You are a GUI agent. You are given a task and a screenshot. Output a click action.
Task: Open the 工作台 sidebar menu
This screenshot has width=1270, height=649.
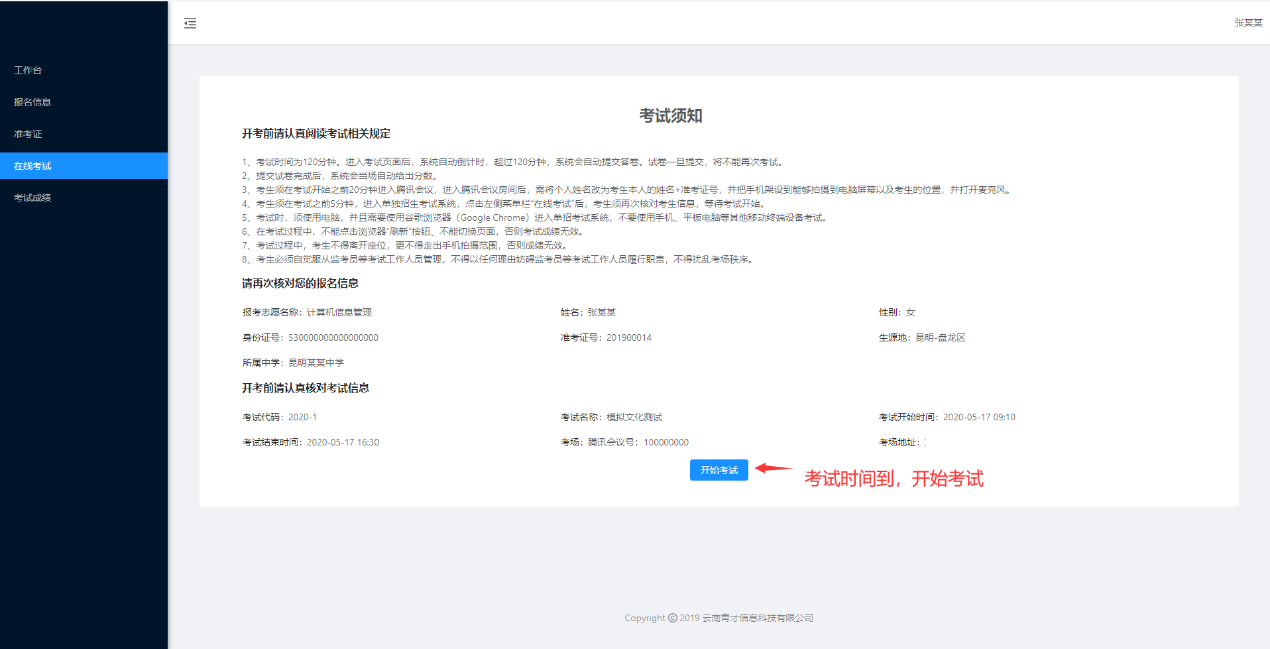tap(28, 70)
